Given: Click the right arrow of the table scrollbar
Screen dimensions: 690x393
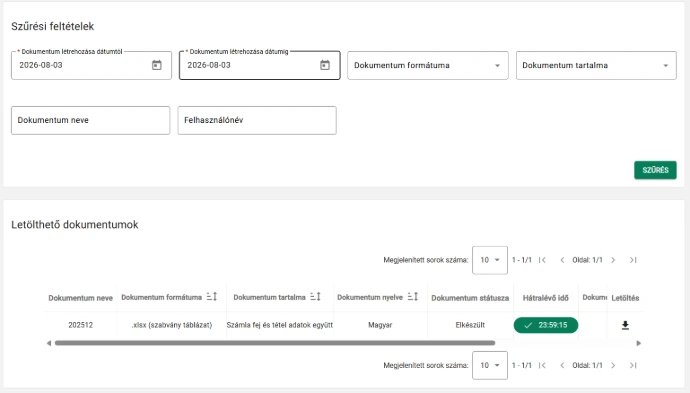Looking at the screenshot, I should (639, 343).
